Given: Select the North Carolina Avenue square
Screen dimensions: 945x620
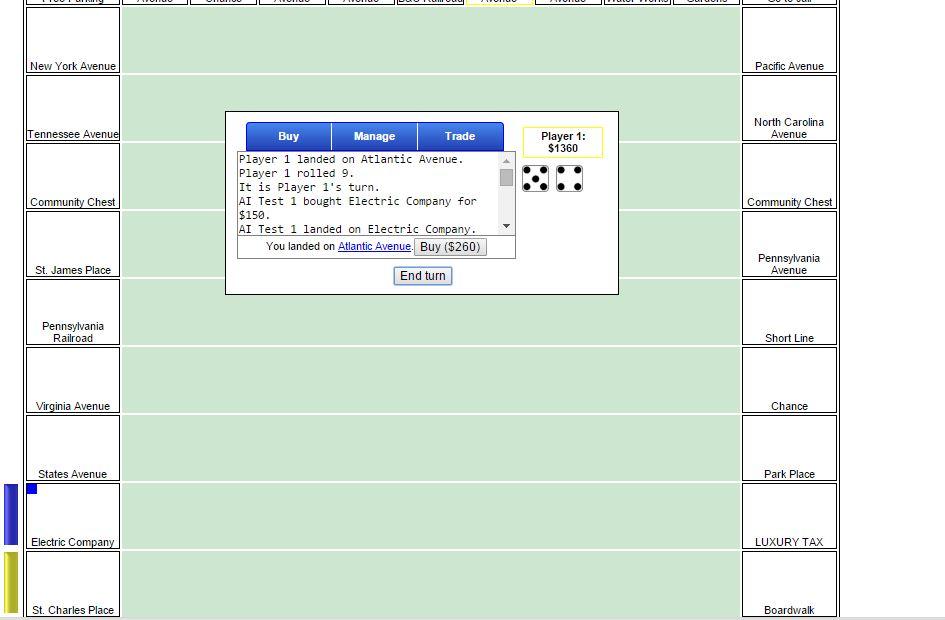Looking at the screenshot, I should [x=790, y=108].
